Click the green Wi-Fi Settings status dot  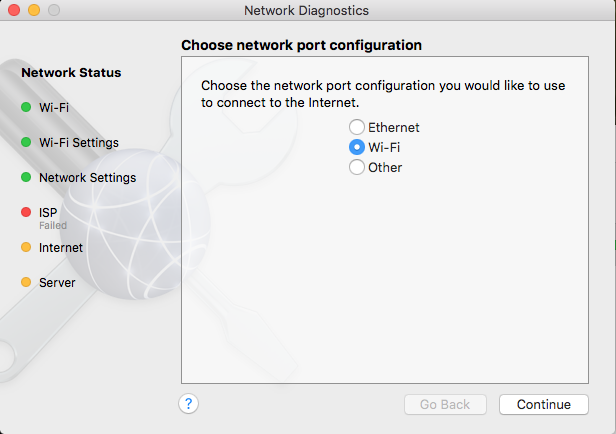(x=26, y=142)
